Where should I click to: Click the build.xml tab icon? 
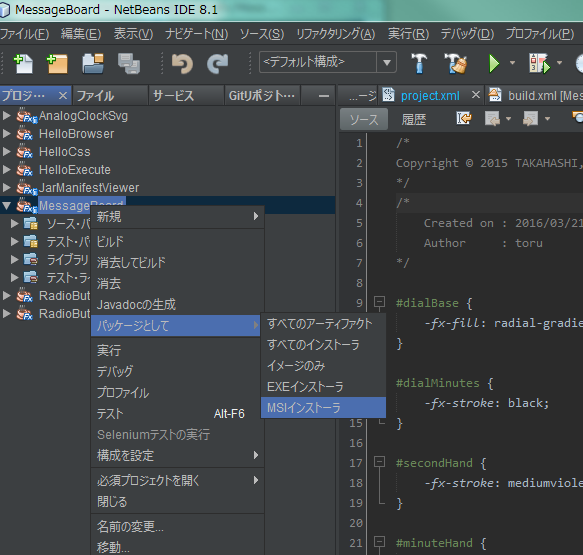tap(495, 95)
